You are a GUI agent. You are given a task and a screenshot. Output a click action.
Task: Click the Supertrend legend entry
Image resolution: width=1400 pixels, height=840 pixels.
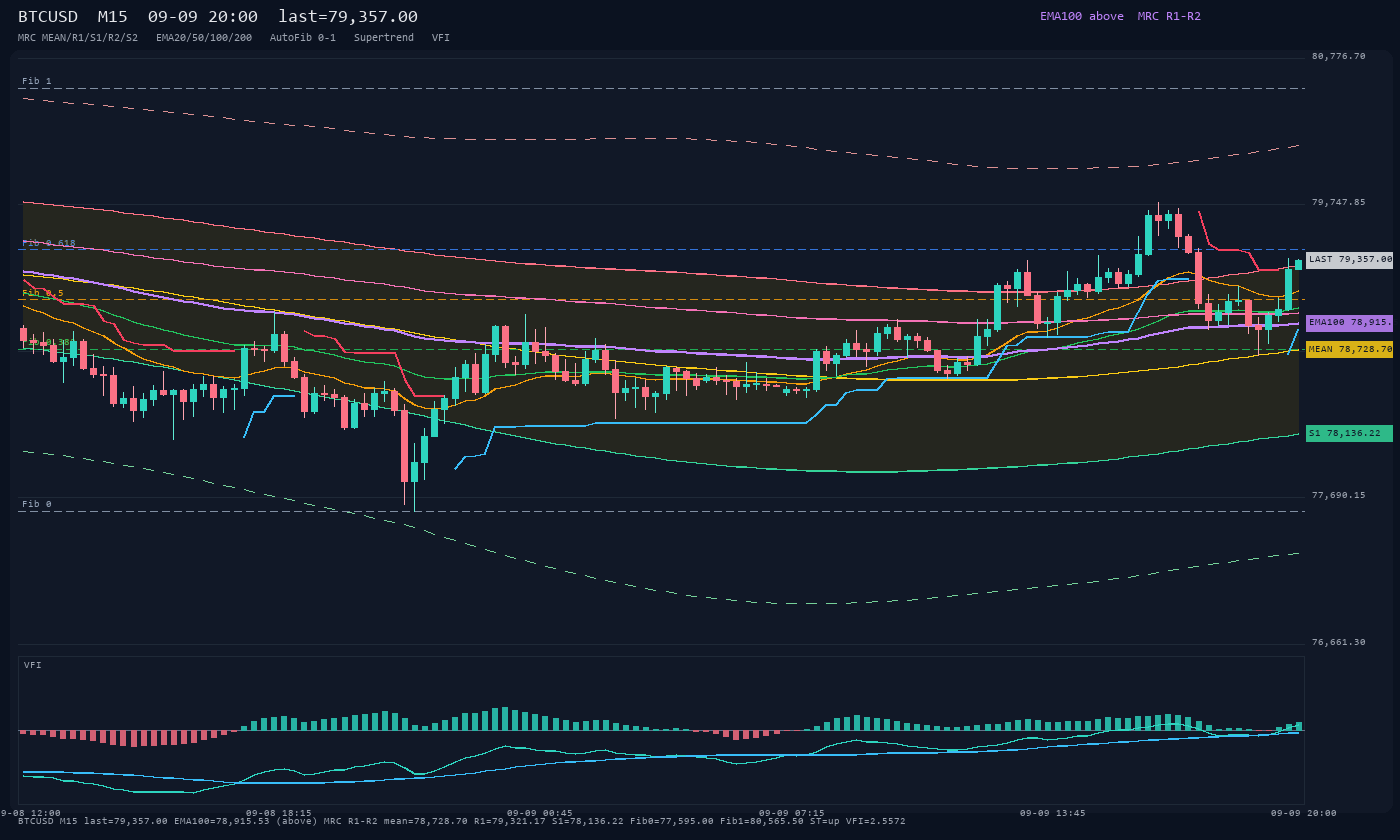point(384,37)
